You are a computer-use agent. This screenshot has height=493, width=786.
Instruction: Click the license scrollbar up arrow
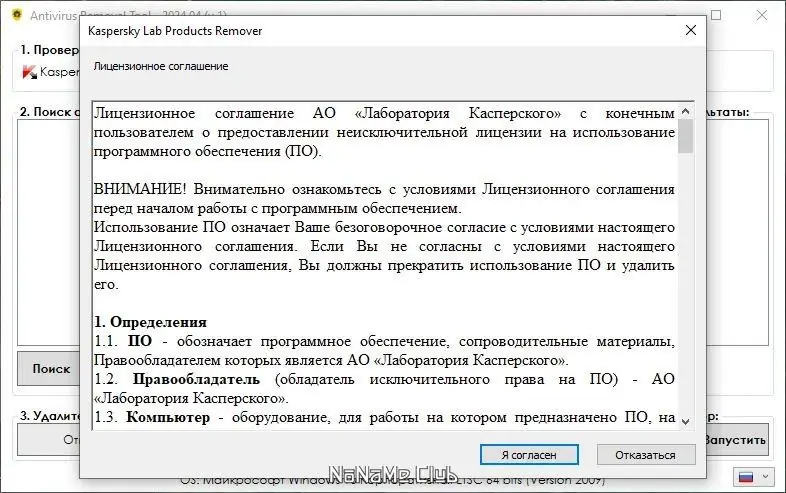[x=685, y=111]
